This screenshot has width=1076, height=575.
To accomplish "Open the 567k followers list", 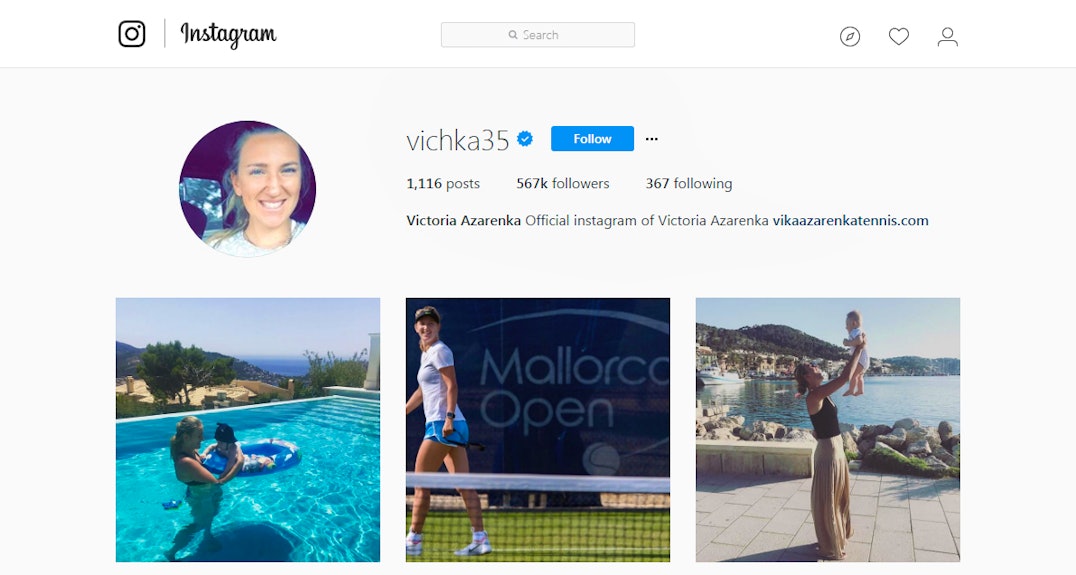I will 563,183.
